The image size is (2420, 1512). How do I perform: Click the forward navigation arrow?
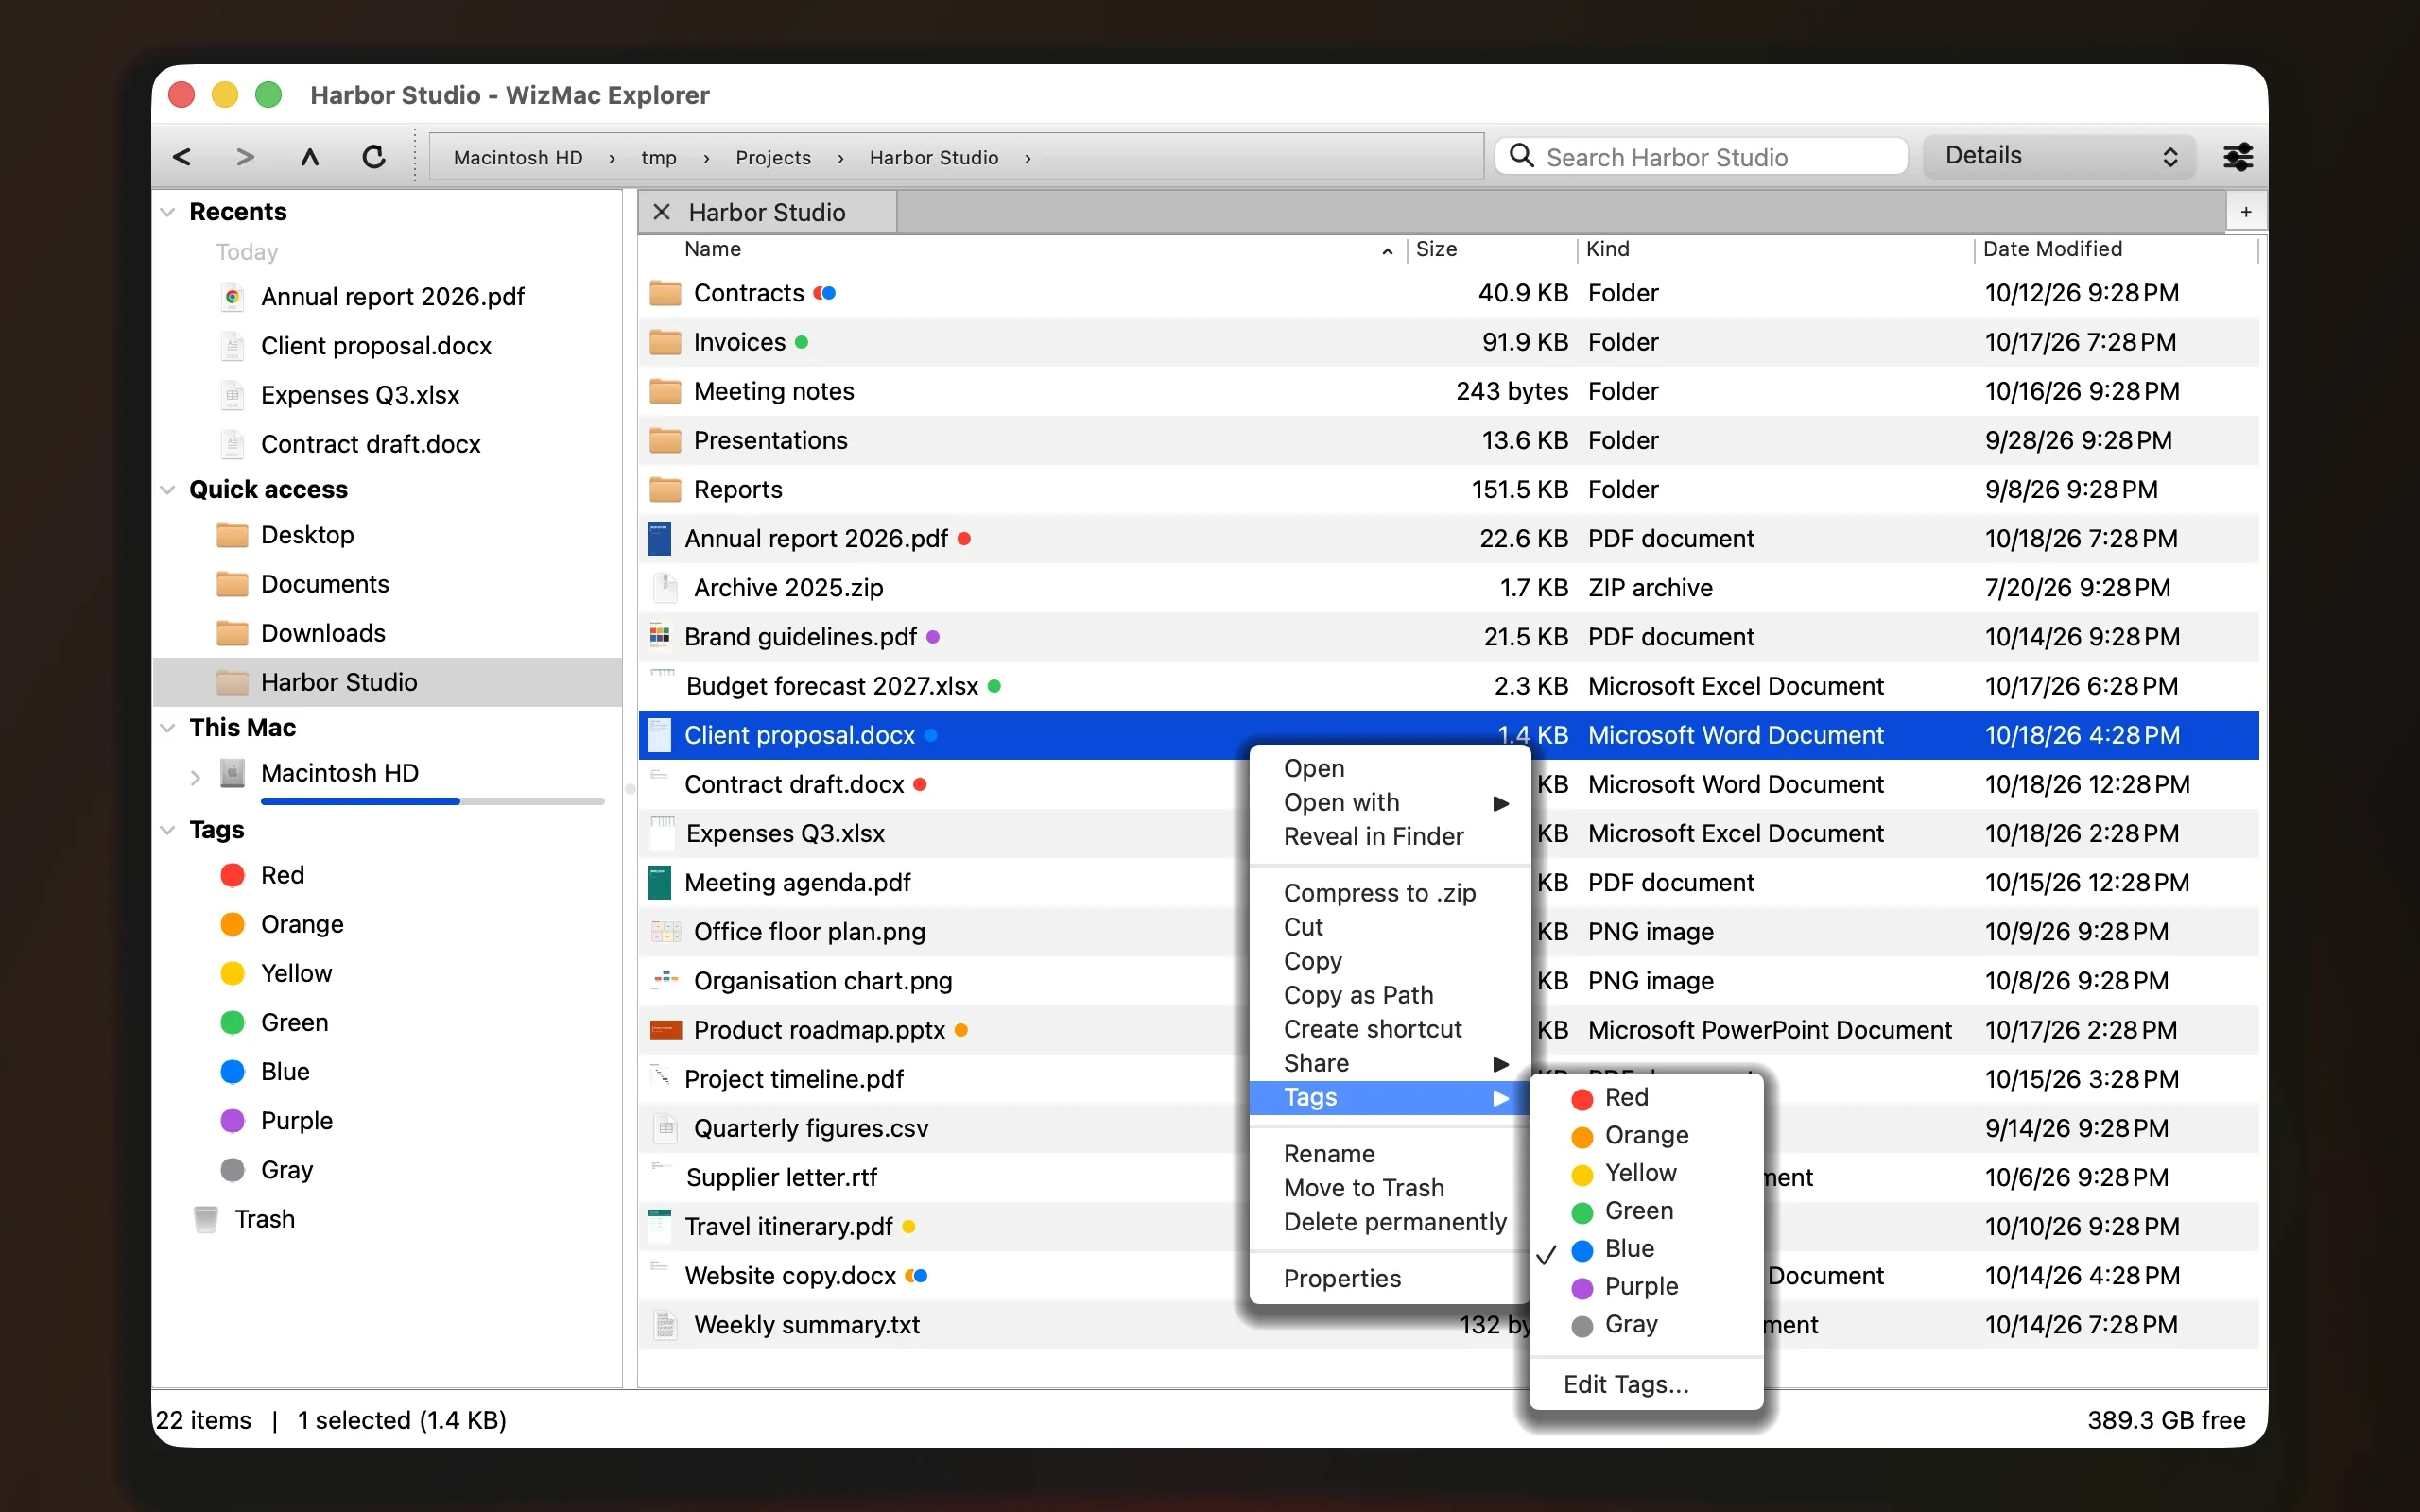tap(245, 157)
